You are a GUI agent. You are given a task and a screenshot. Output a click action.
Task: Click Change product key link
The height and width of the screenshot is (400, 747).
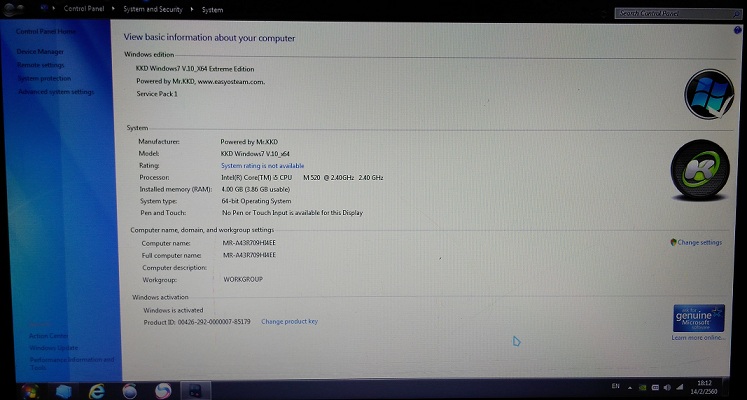(290, 321)
